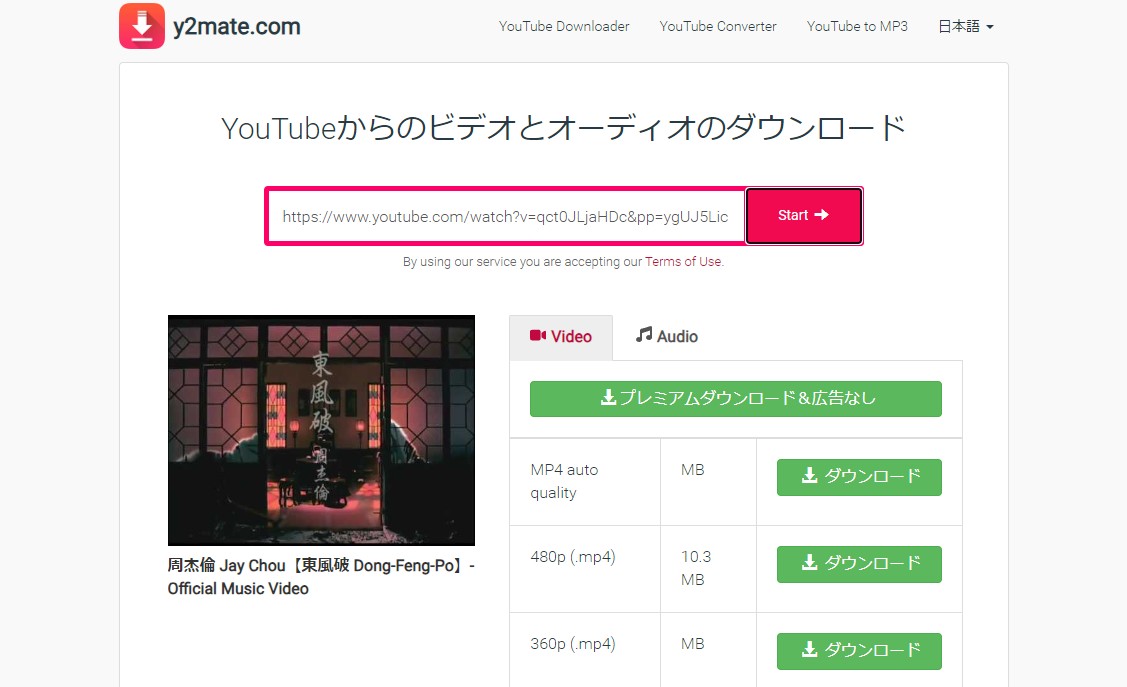Expand the 日本語 language dropdown
Screen dimensions: 1127x687
966,27
